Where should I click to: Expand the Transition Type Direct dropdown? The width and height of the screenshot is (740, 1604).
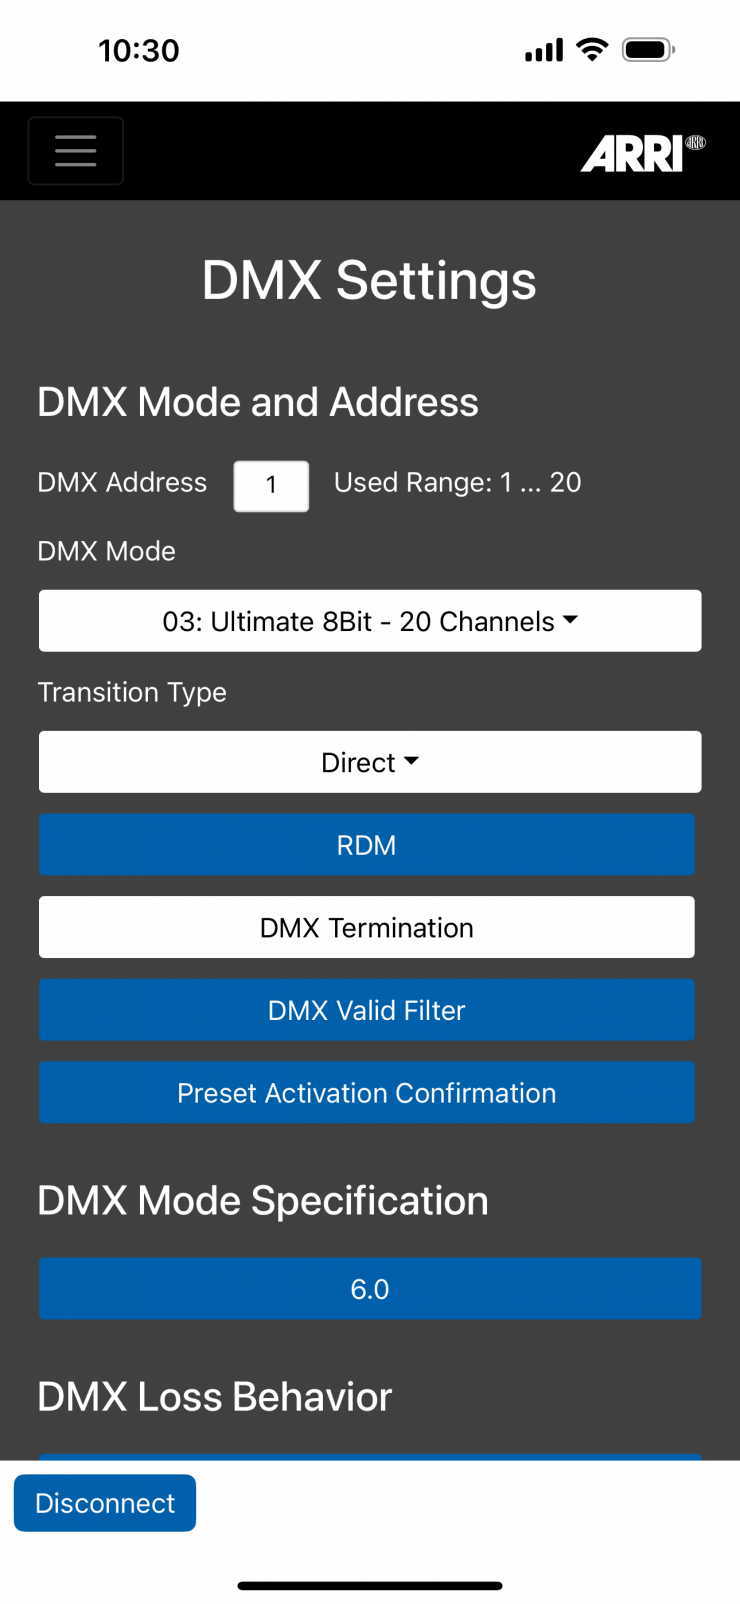(x=370, y=762)
